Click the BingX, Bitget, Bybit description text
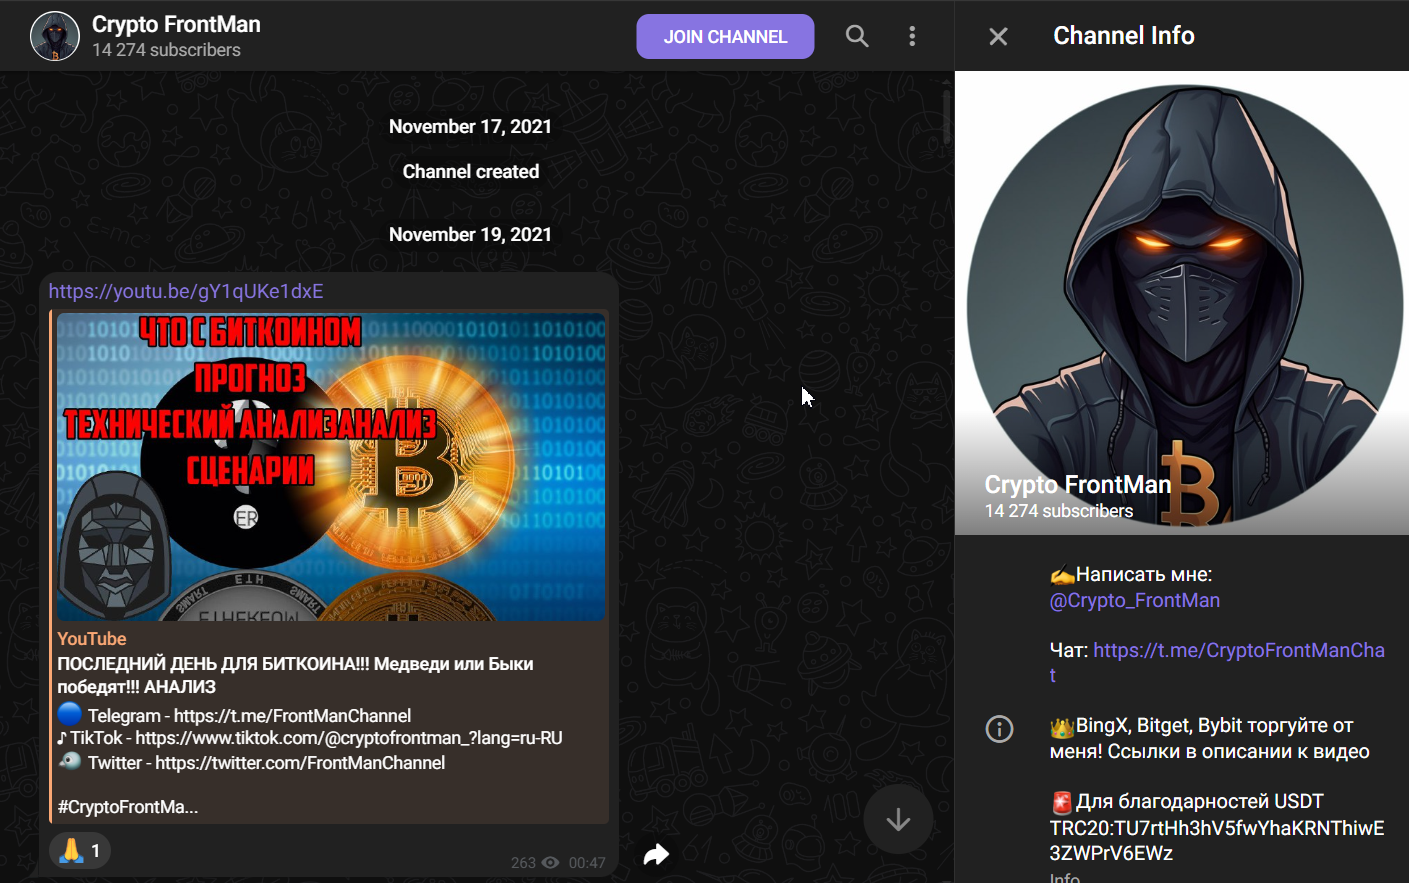 point(1210,738)
